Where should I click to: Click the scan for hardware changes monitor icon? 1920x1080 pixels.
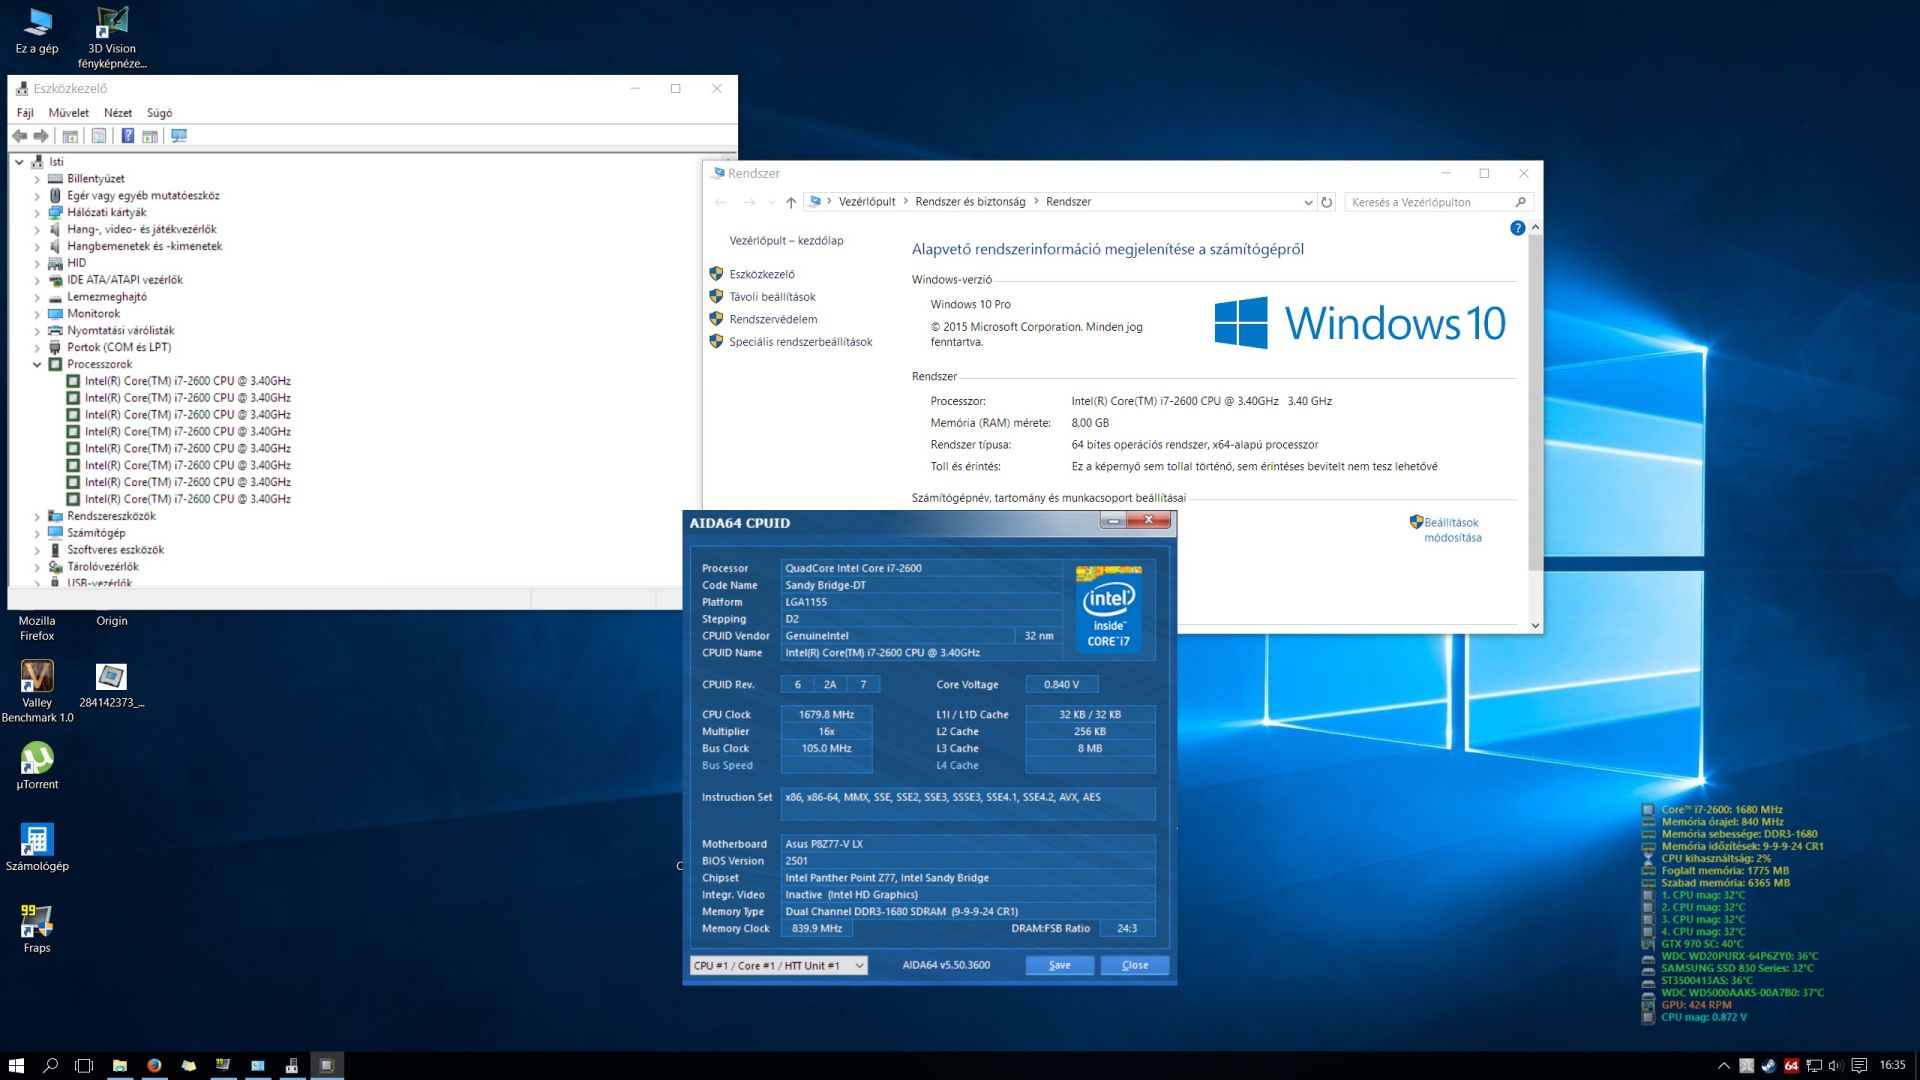click(x=179, y=136)
